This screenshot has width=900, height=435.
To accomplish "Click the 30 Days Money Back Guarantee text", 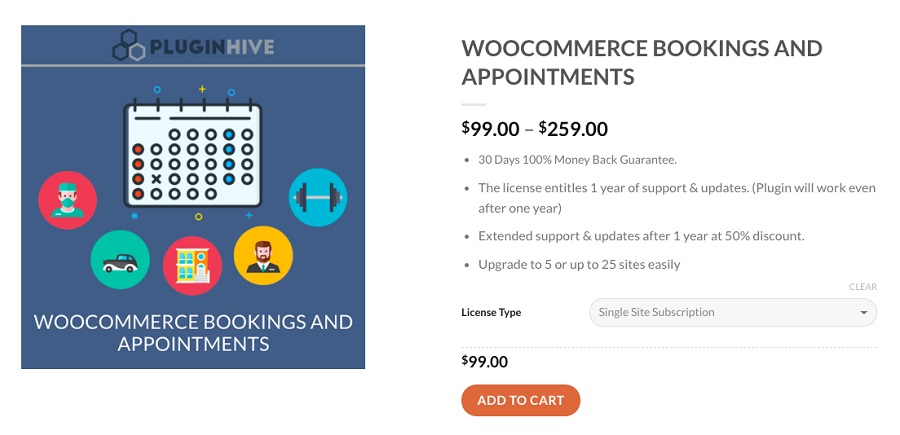I will 577,159.
